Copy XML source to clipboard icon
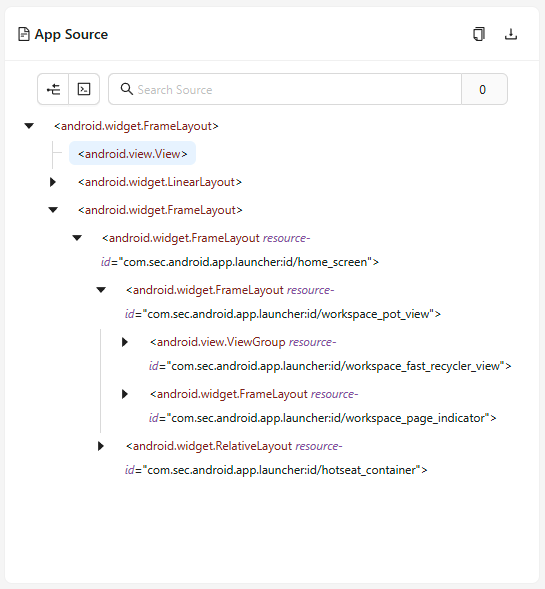Viewport: 545px width, 589px height. tap(479, 34)
